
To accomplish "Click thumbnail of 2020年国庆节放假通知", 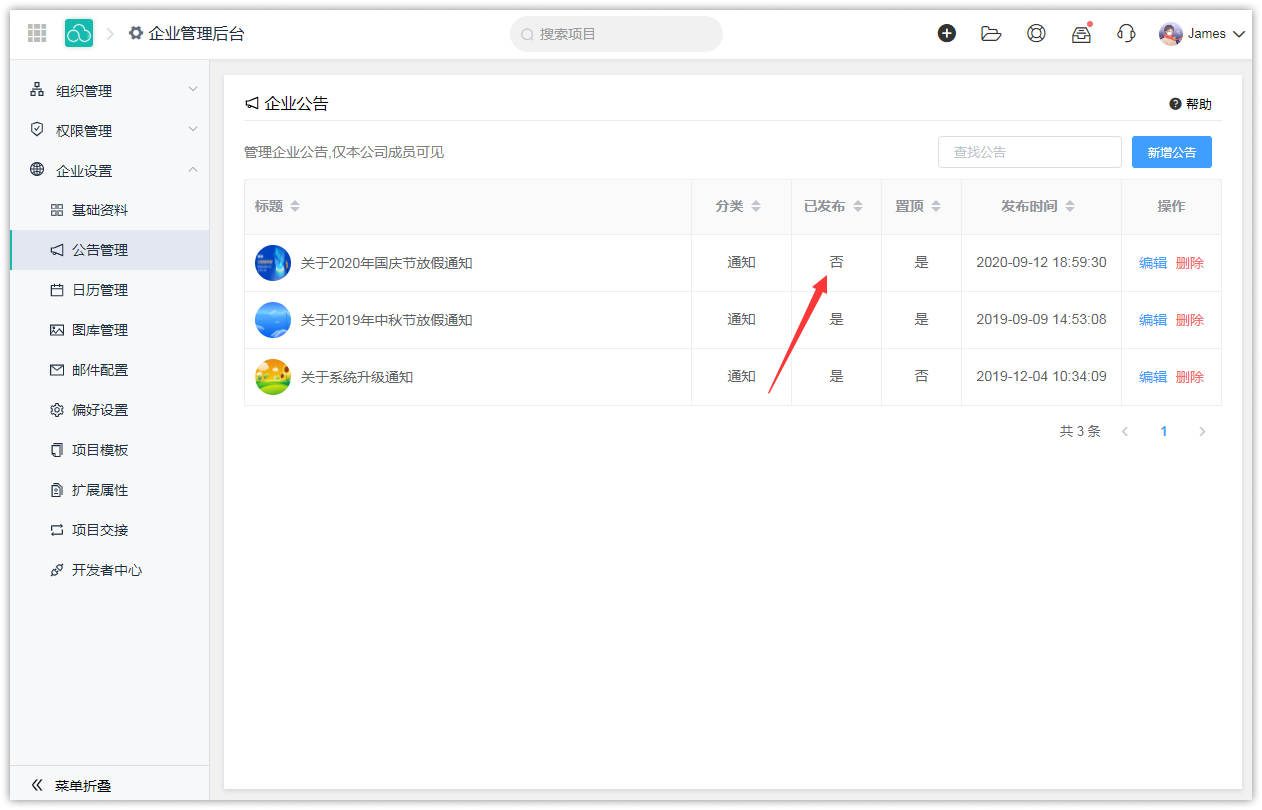I will [x=273, y=263].
